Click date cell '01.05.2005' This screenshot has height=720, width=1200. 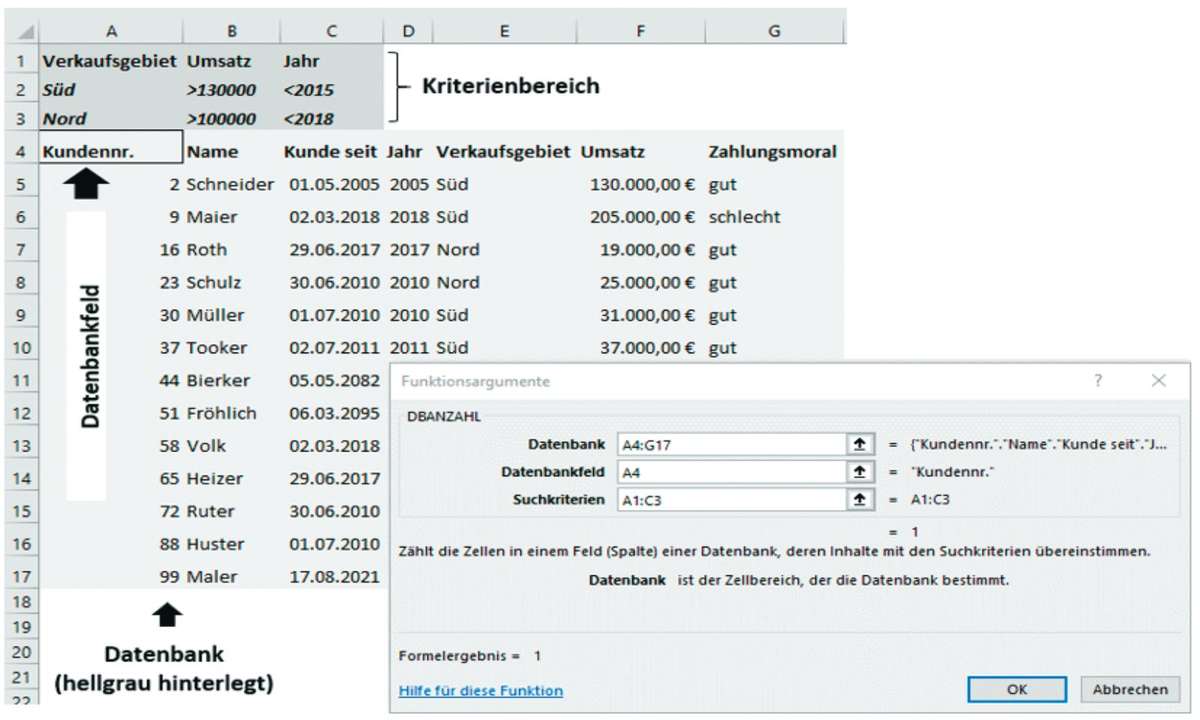coord(332,185)
